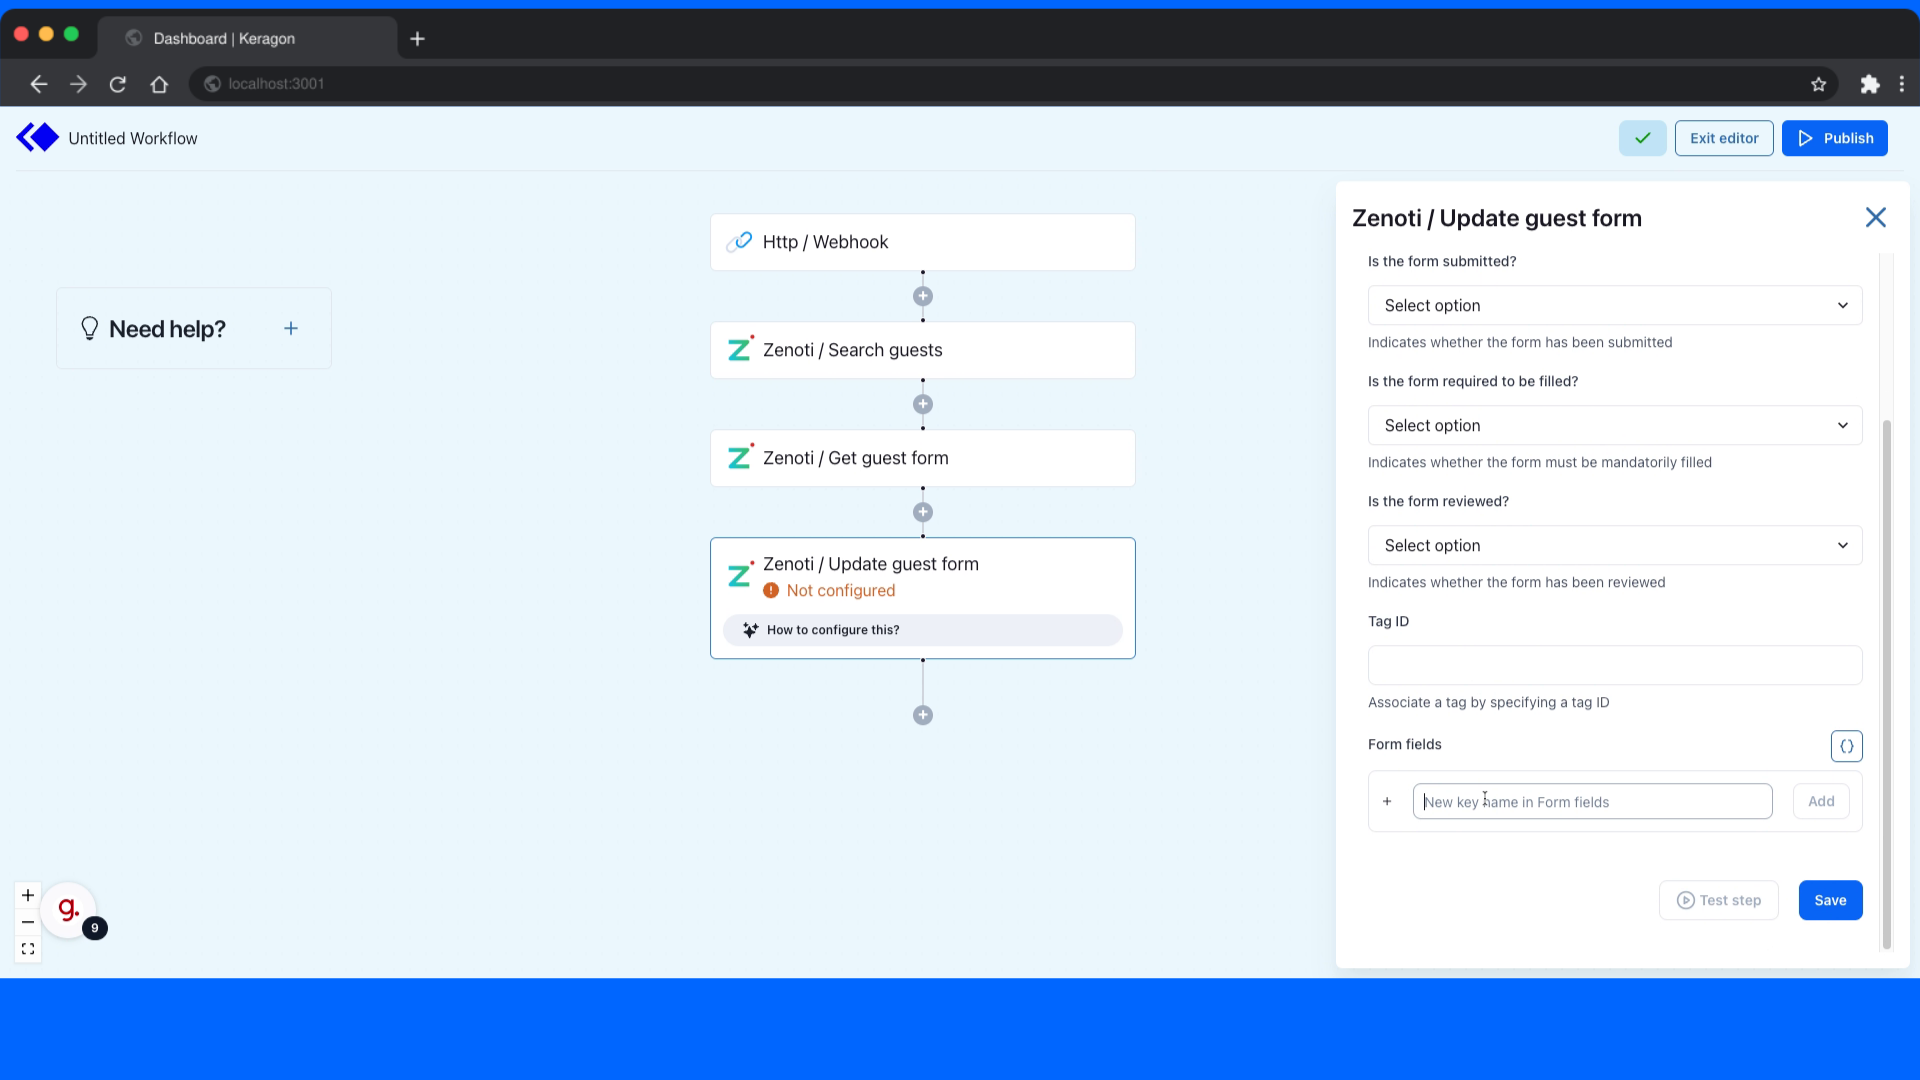This screenshot has height=1080, width=1920.
Task: Select the Zenoti / Search guests node
Action: coord(922,350)
